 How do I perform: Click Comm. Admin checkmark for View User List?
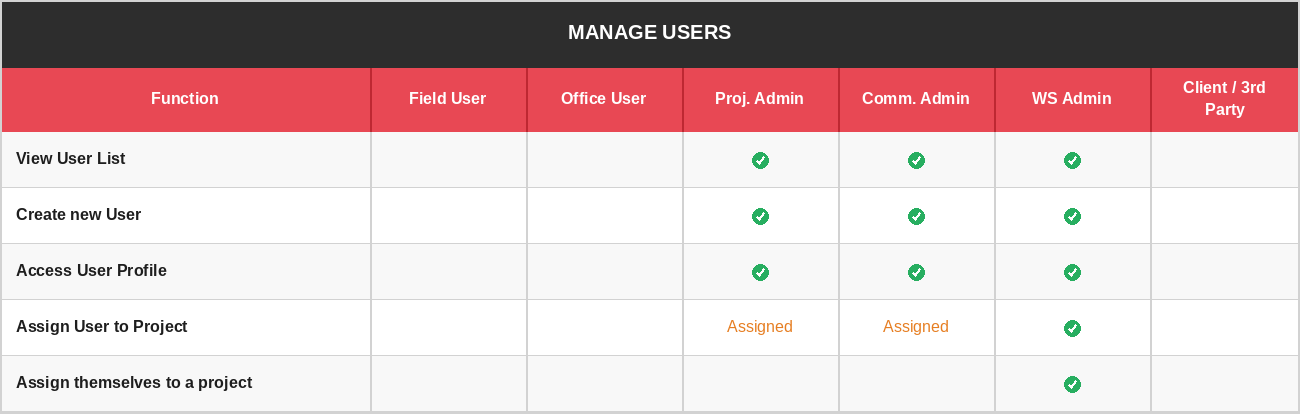point(916,160)
